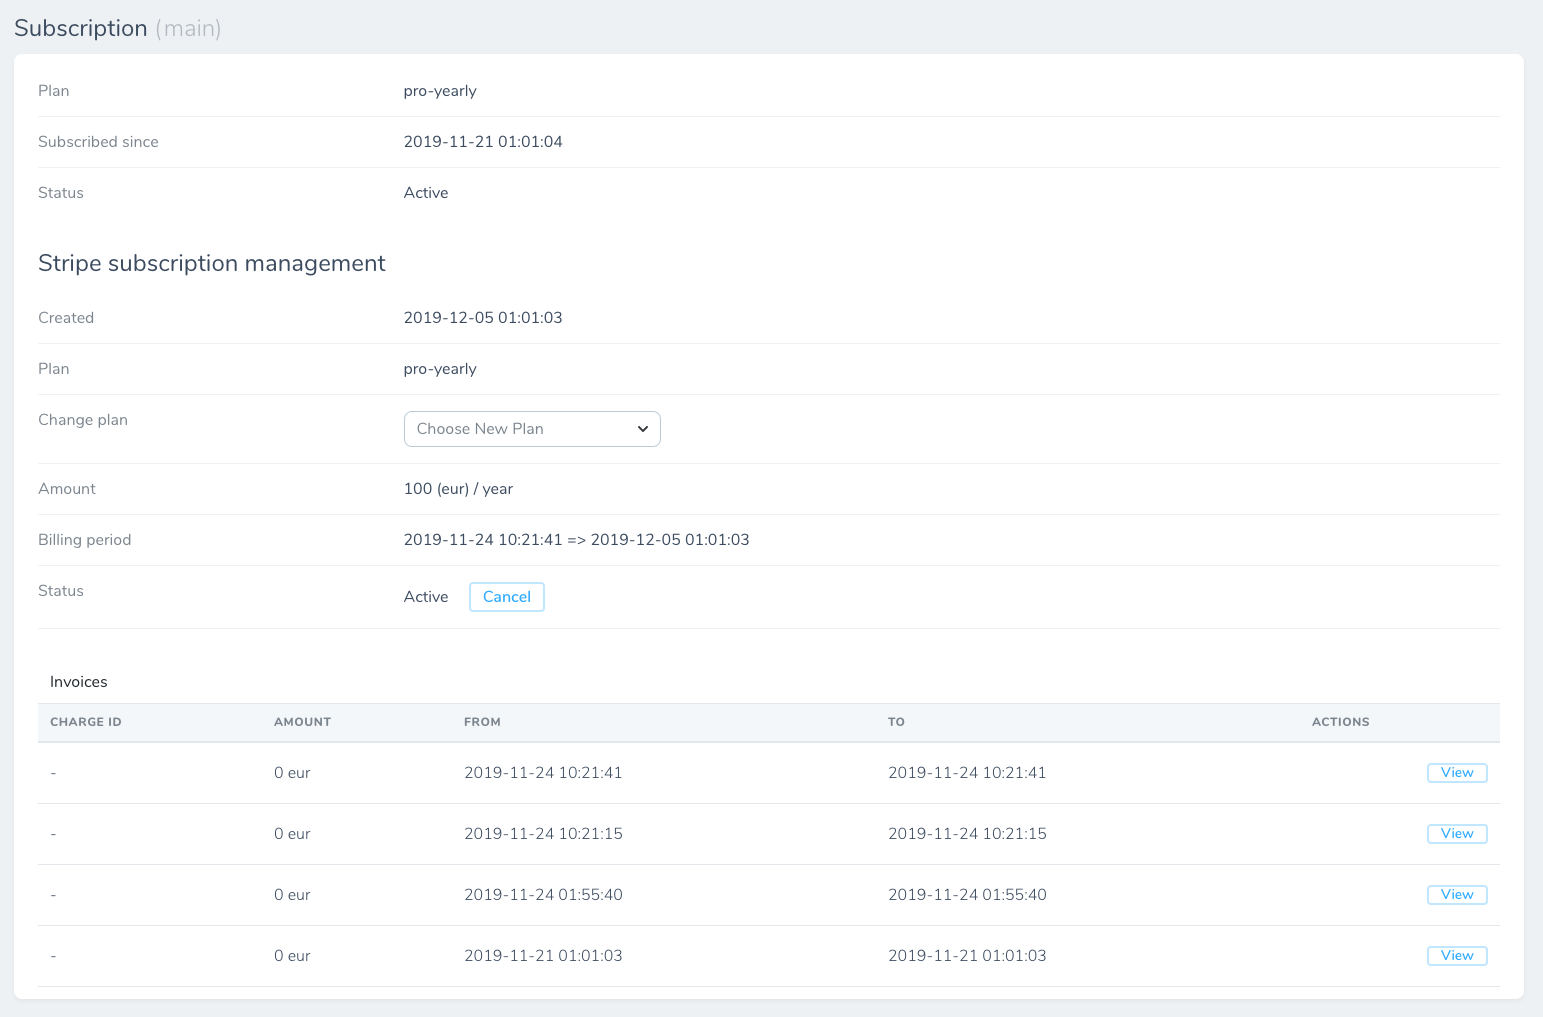Screen dimensions: 1543x1017
Task: Click the FROM column header
Action: [482, 722]
